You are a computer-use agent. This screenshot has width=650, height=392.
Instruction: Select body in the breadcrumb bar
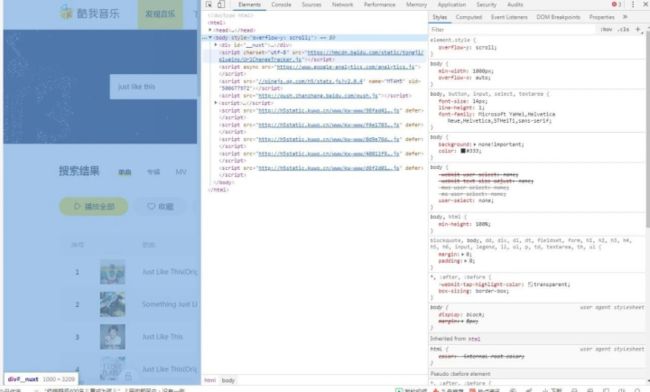pyautogui.click(x=228, y=380)
